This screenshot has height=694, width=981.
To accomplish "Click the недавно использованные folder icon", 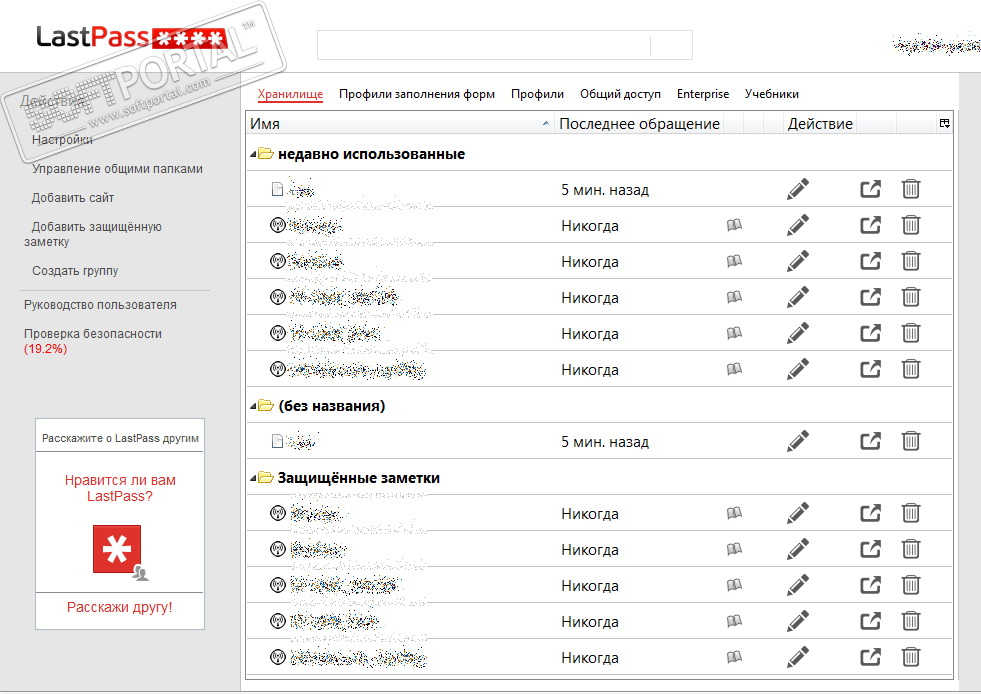I will [x=267, y=153].
